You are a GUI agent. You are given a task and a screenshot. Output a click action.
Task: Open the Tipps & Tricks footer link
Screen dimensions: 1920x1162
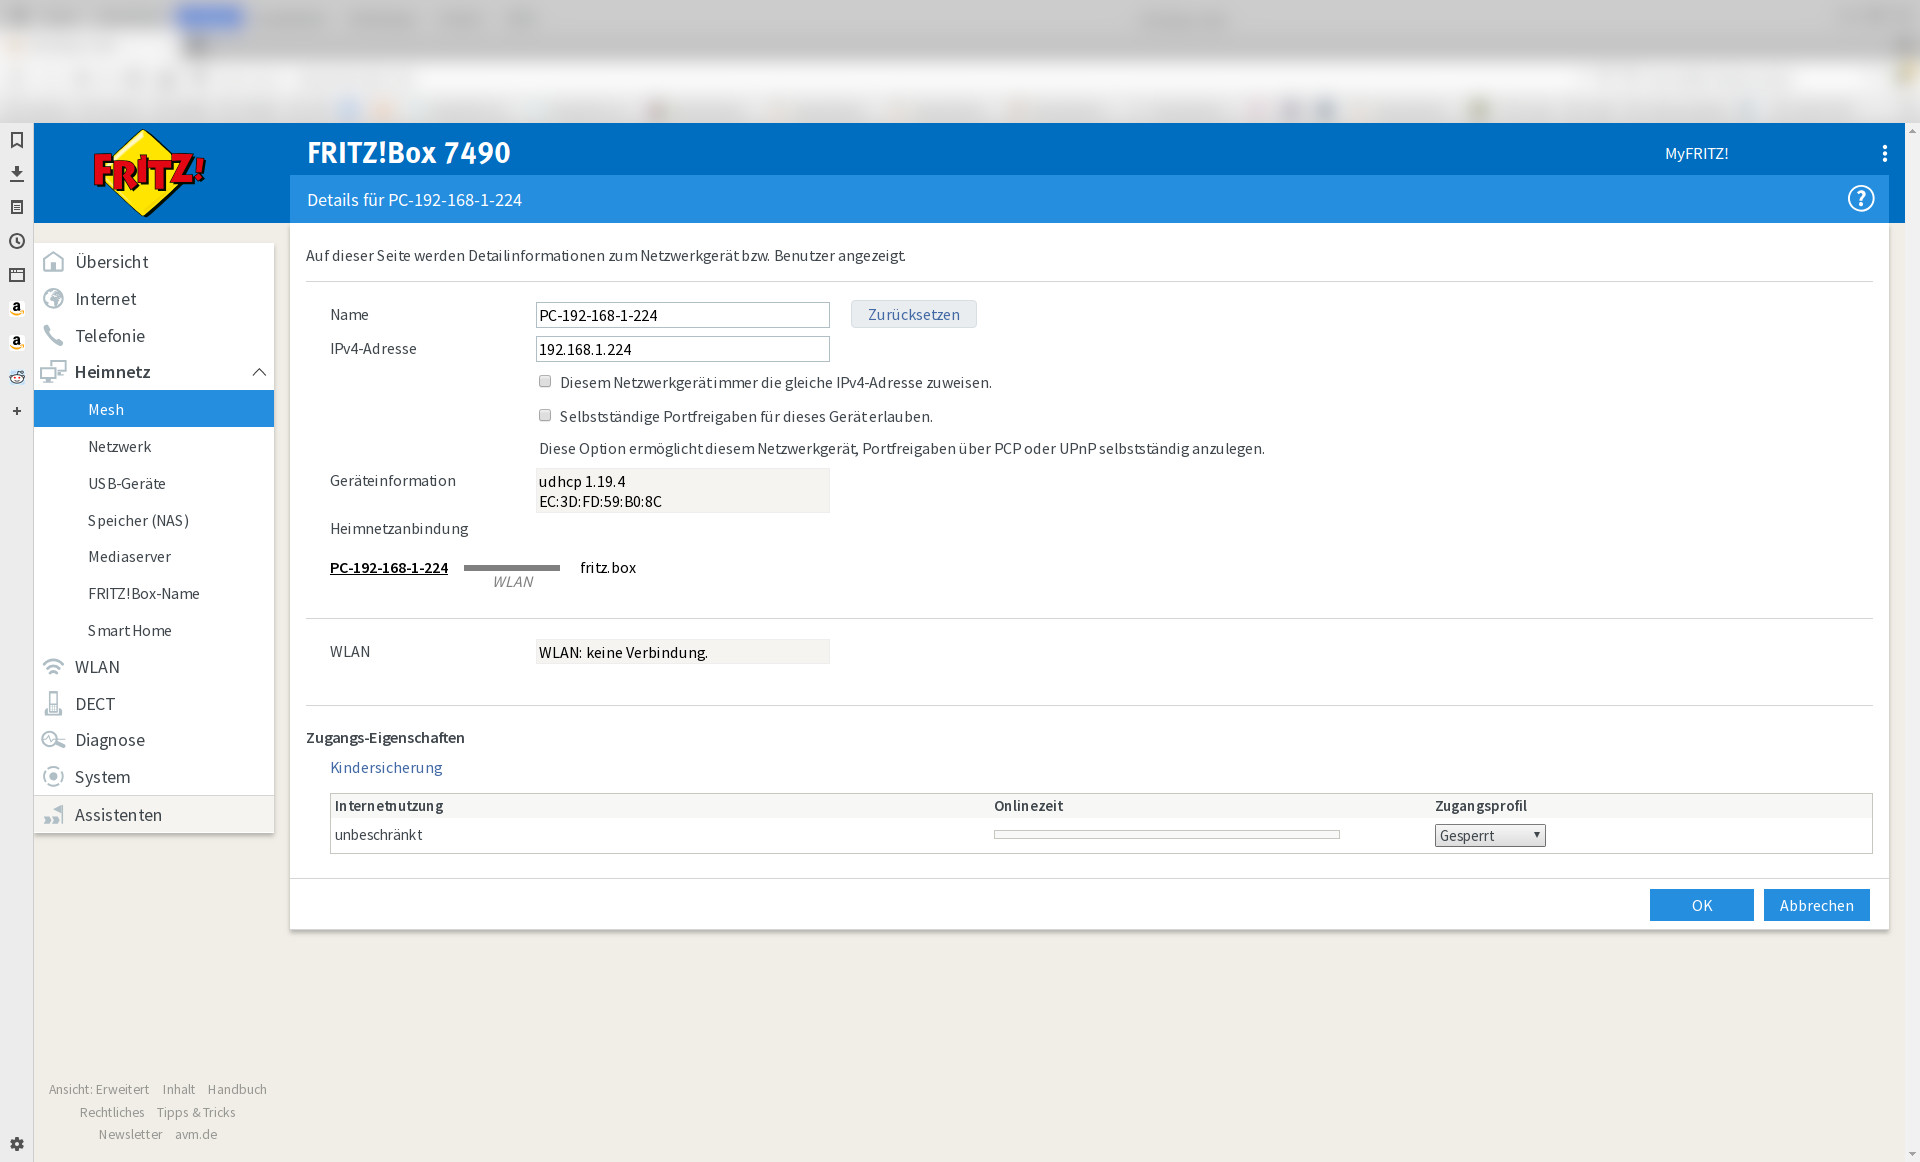pos(196,1113)
